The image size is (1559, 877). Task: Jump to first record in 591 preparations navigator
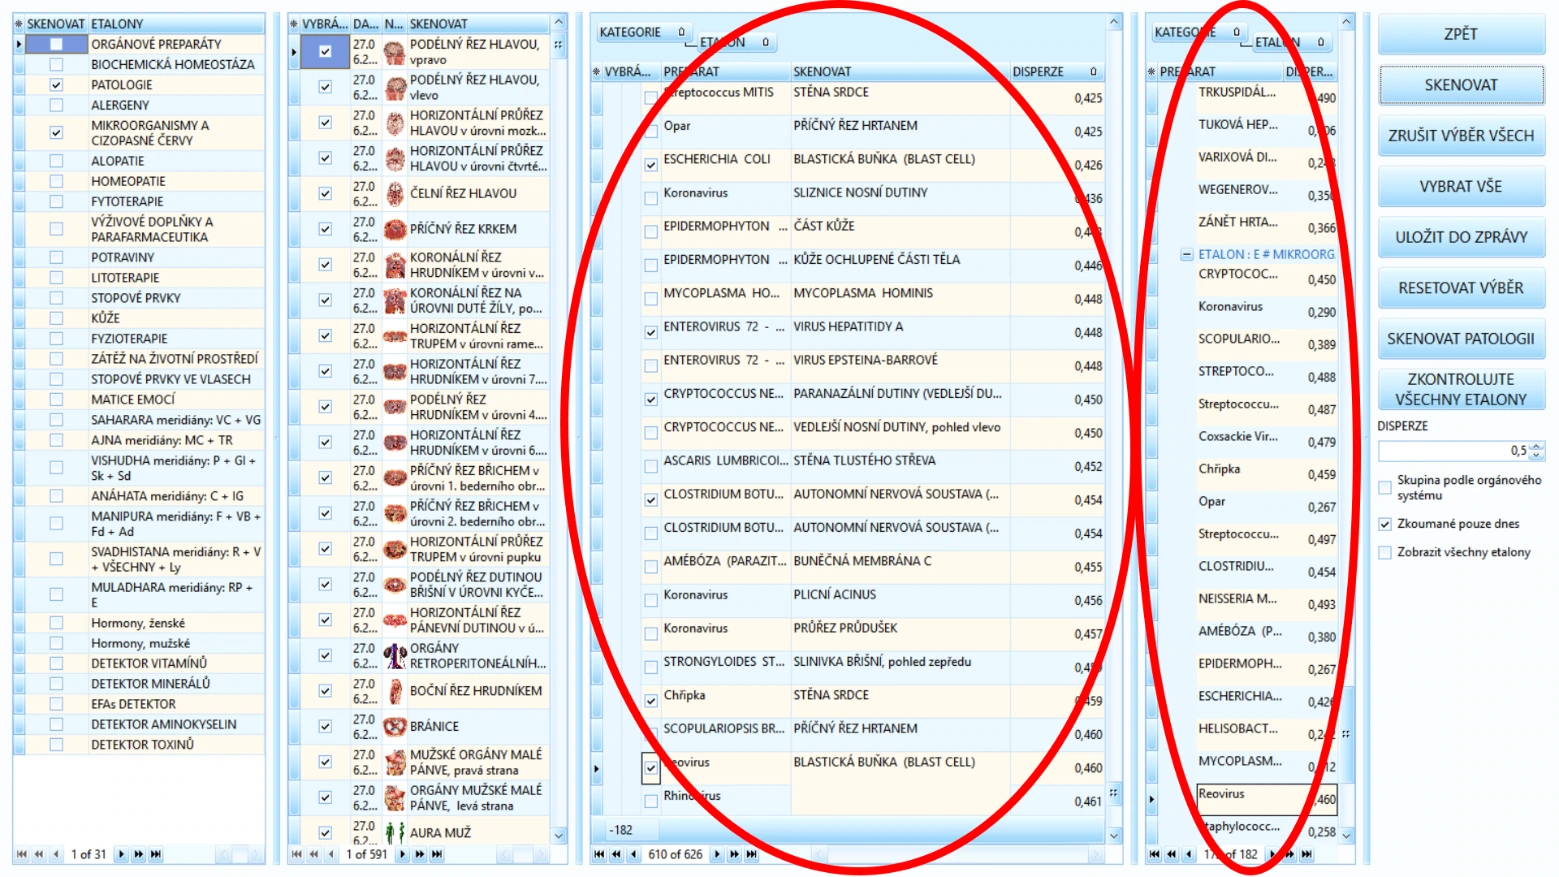[296, 854]
